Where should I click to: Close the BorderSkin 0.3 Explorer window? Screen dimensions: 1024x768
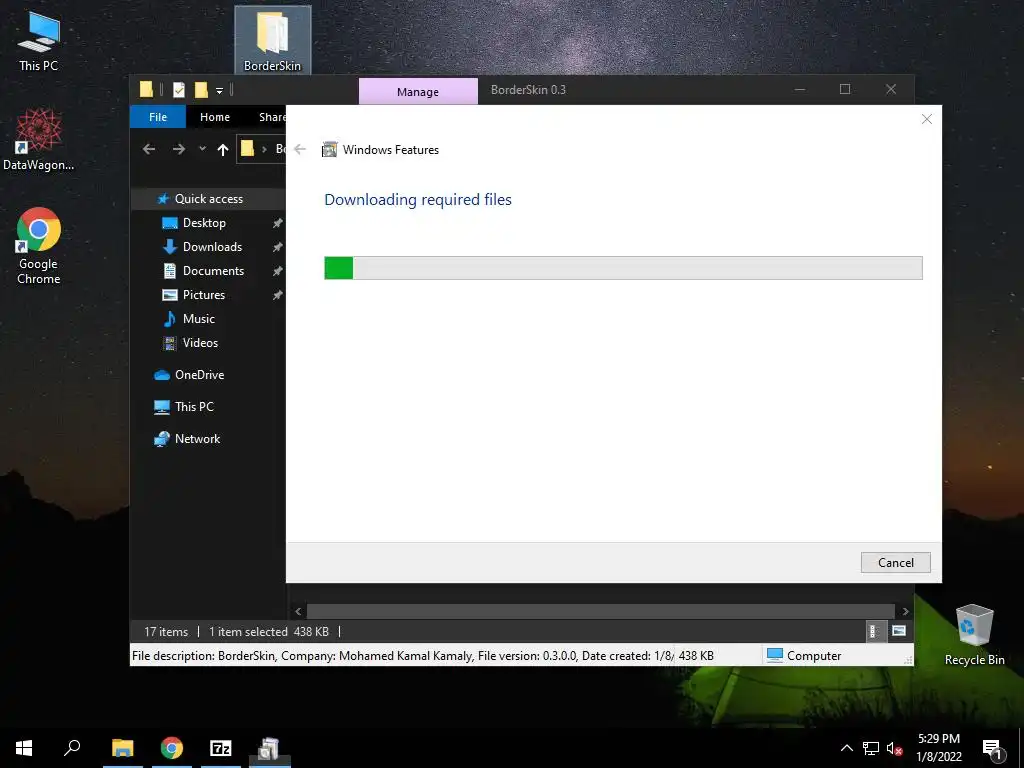[891, 89]
